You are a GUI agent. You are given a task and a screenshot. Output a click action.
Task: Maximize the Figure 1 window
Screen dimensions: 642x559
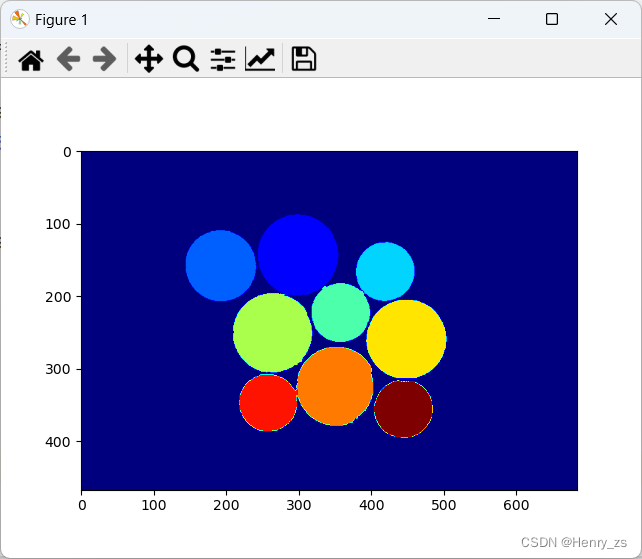(x=552, y=19)
